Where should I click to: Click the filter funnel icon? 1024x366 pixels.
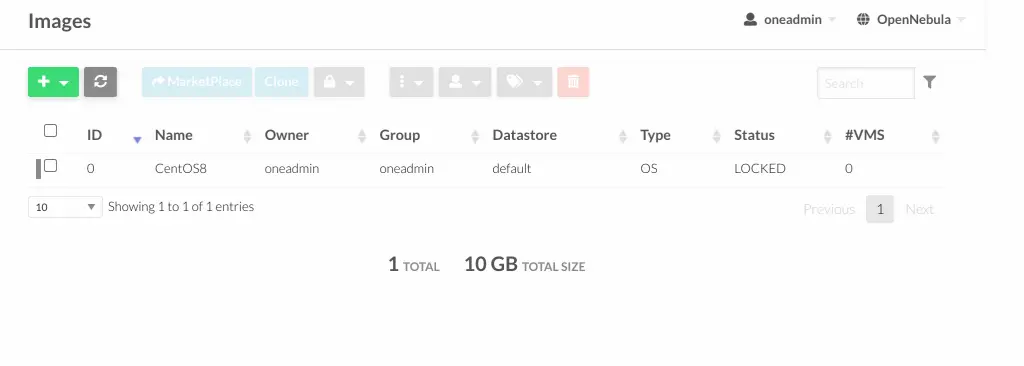click(930, 82)
